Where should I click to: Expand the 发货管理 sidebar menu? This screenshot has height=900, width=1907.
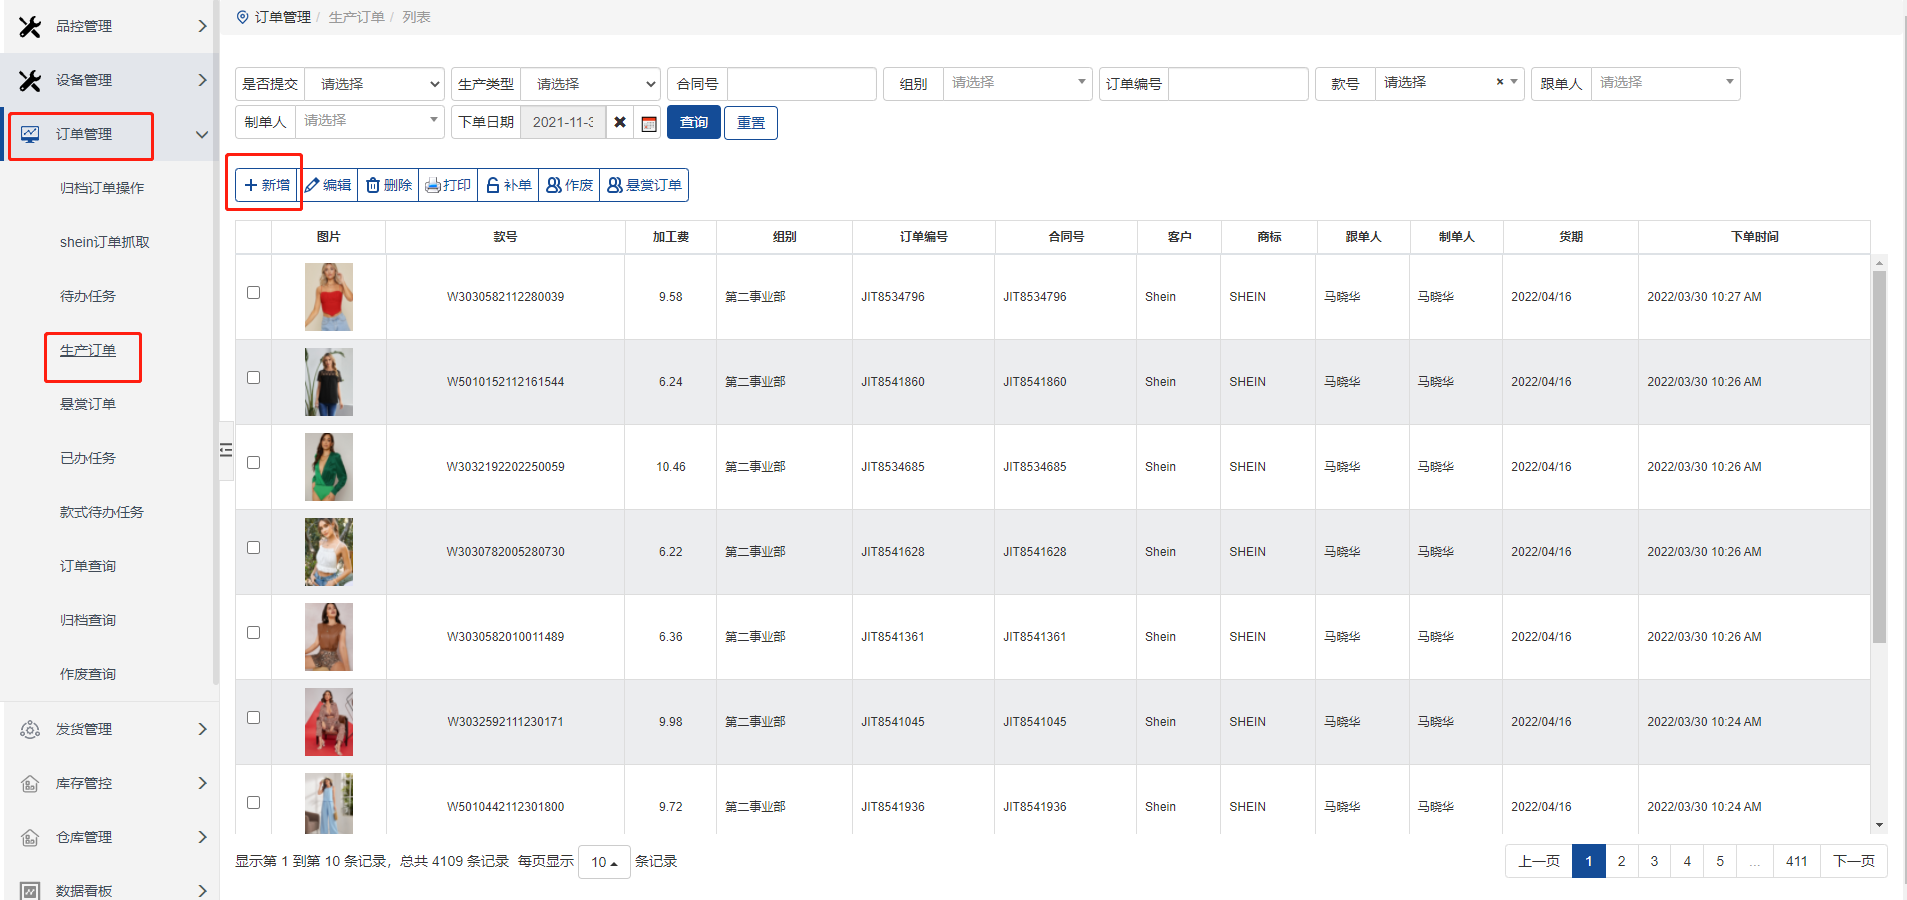(110, 729)
